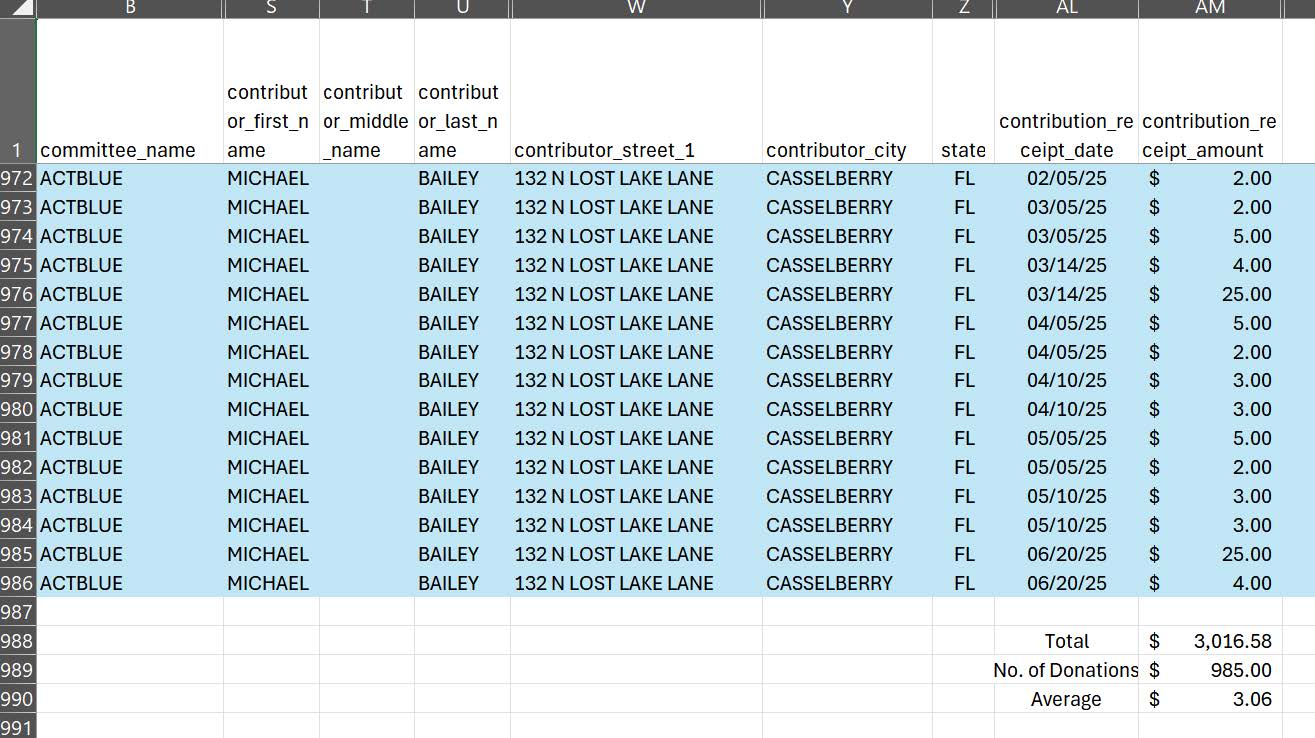The image size is (1315, 738).
Task: Click an ACTBLUE cell in row 972
Action: tap(80, 178)
